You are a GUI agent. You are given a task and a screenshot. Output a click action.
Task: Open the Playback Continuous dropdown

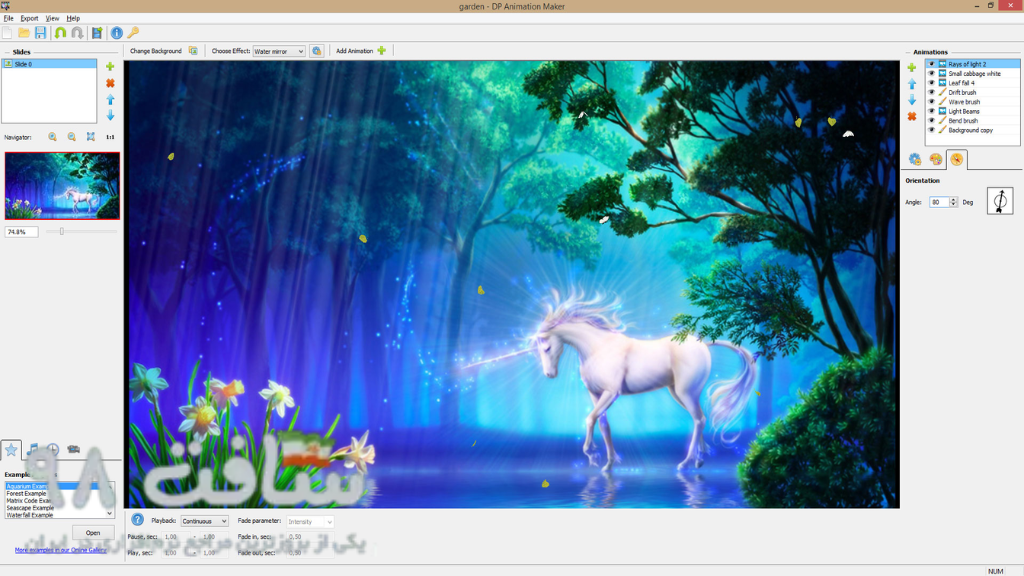pyautogui.click(x=204, y=521)
